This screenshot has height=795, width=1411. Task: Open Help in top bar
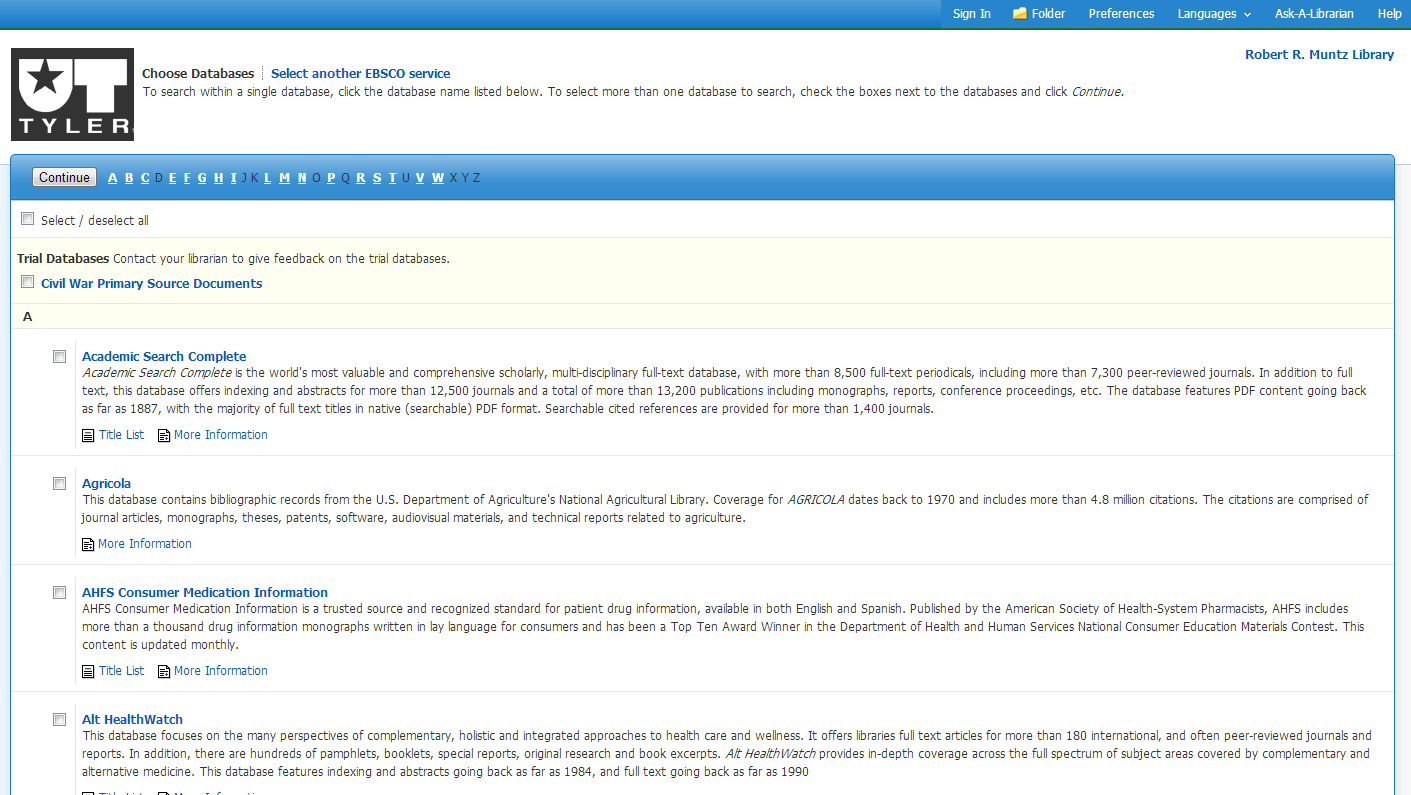coord(1389,14)
